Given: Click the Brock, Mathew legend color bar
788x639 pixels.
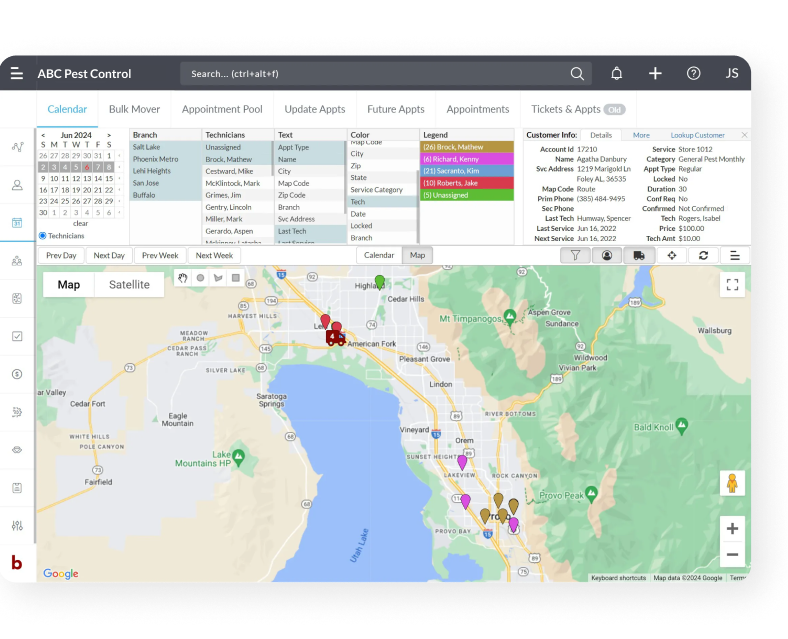Looking at the screenshot, I should click(467, 147).
